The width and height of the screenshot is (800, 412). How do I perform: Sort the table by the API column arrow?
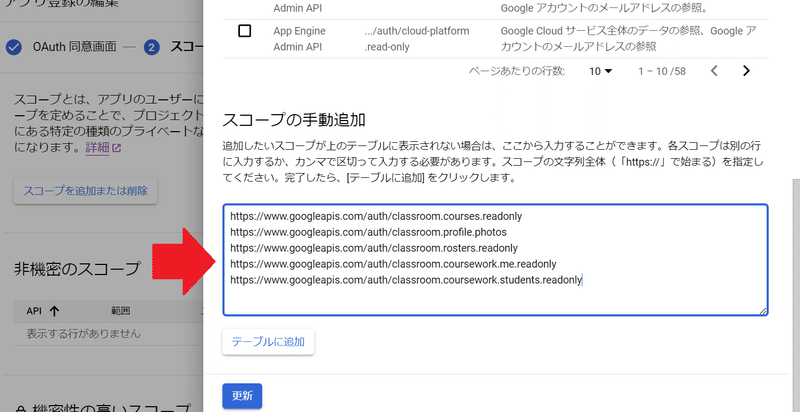pos(55,311)
